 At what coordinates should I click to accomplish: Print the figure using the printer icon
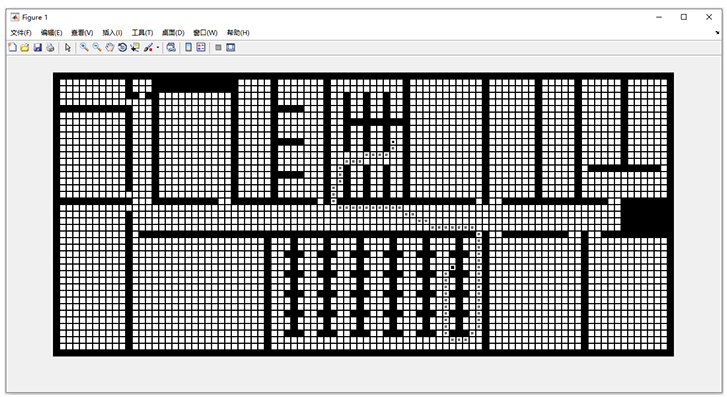coord(50,47)
